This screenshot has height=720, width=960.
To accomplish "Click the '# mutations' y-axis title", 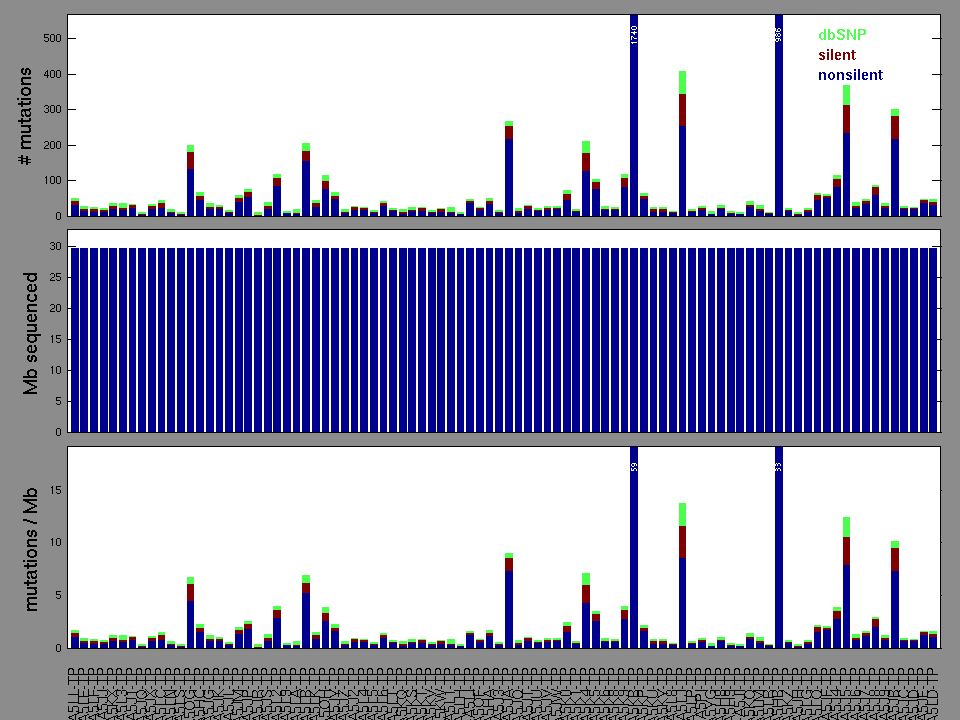I will point(27,116).
